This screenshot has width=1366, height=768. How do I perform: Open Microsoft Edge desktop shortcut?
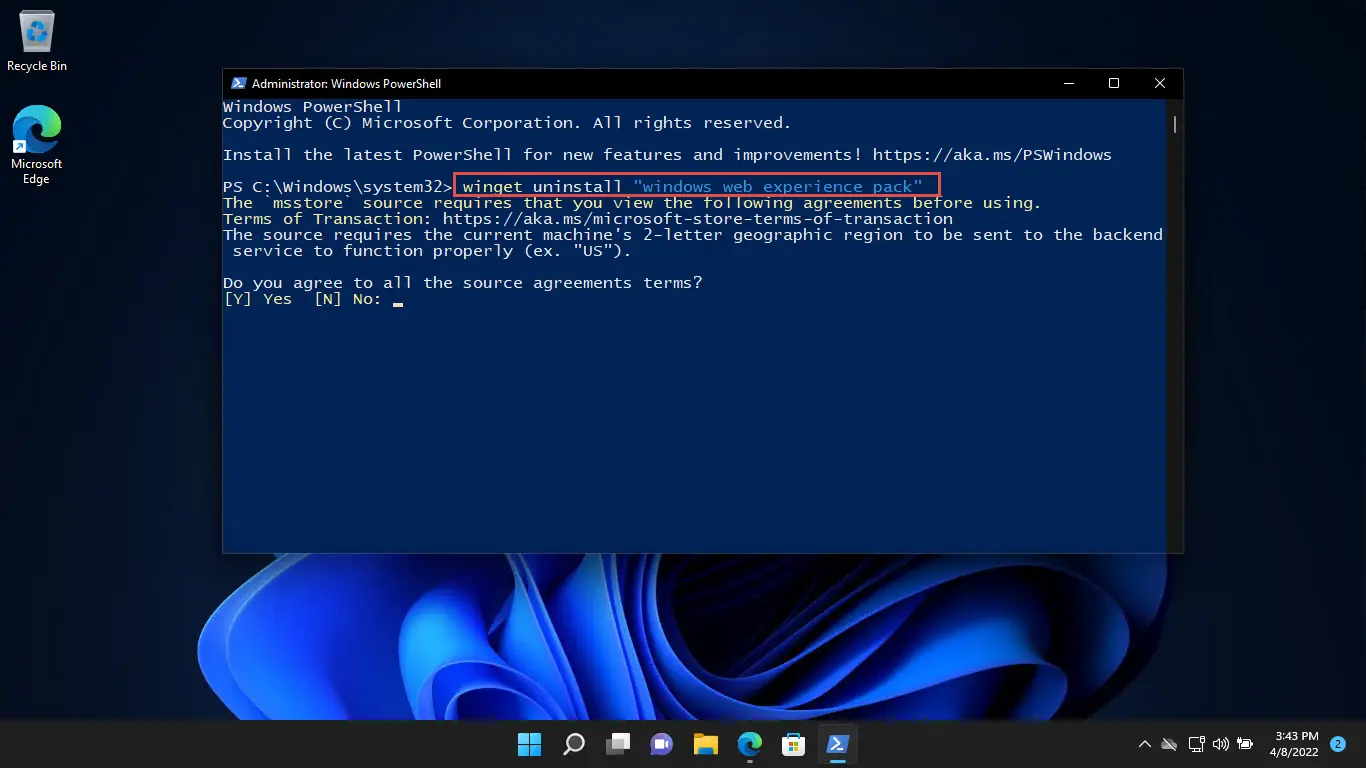coord(37,145)
